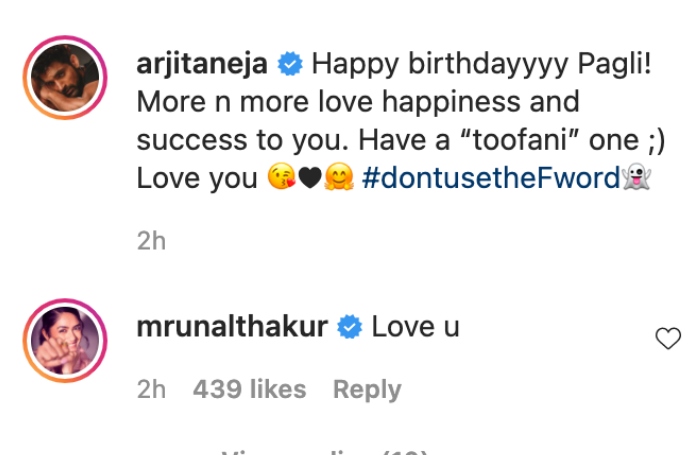Click the hugging face emoji
Image resolution: width=700 pixels, height=455 pixels.
(340, 179)
